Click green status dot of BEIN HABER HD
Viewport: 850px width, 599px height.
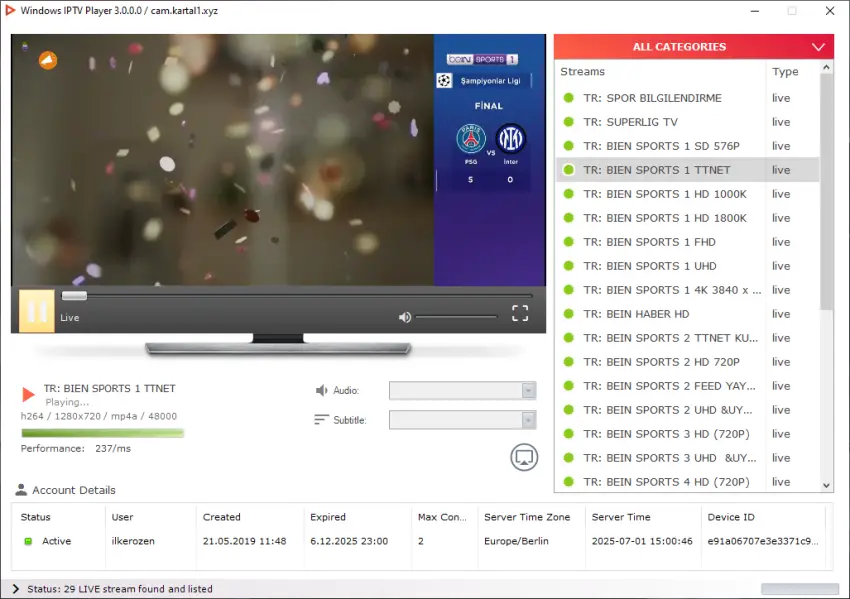click(569, 314)
